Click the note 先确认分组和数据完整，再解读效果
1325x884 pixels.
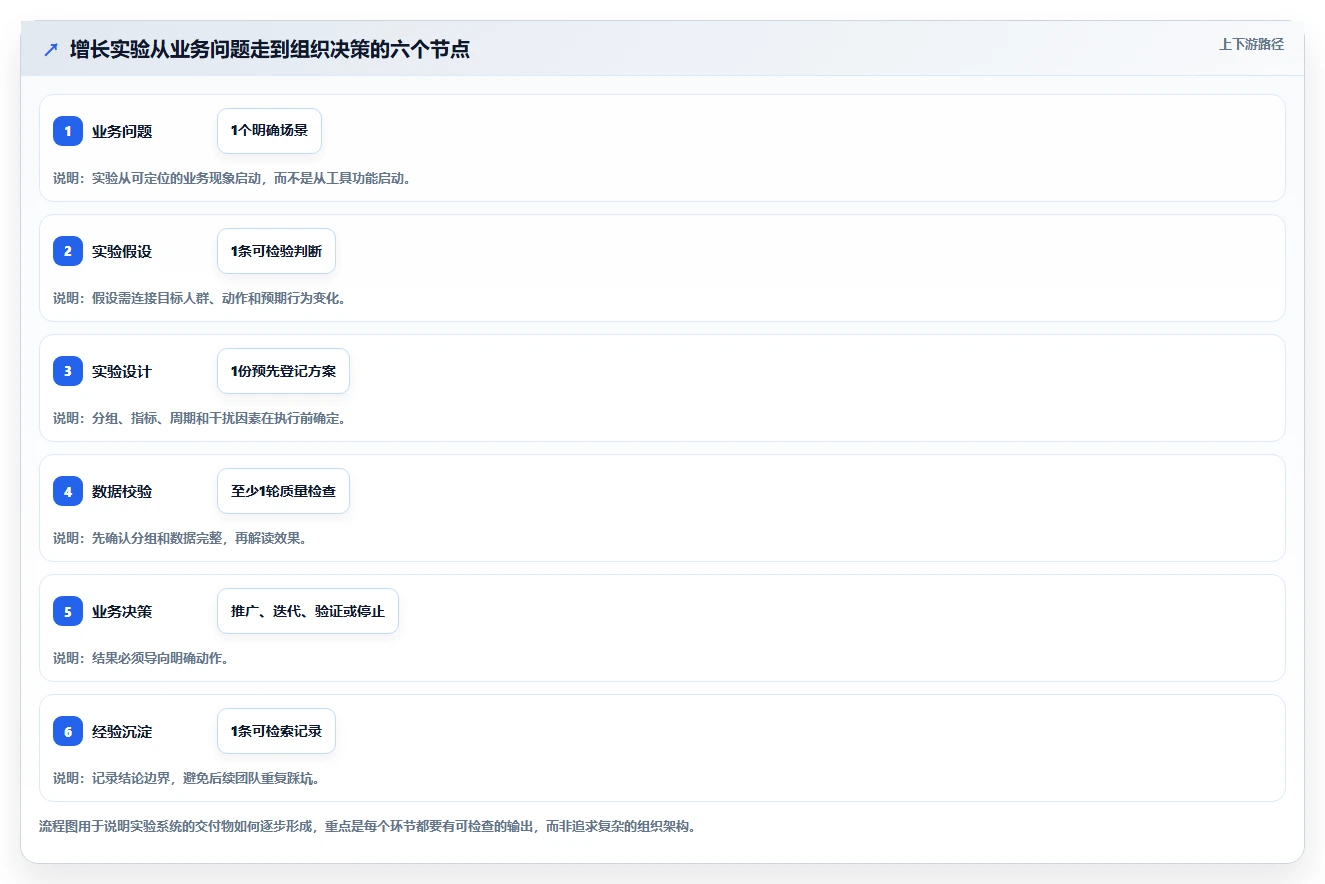click(180, 538)
